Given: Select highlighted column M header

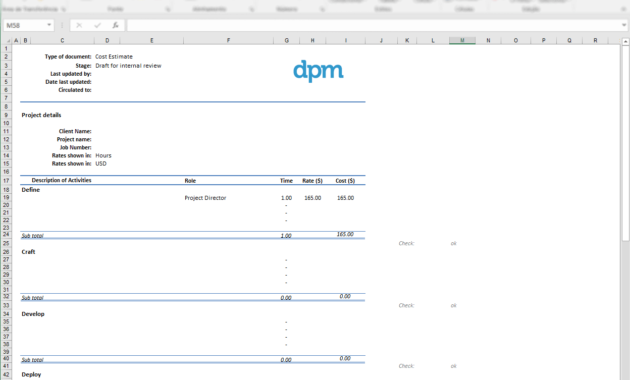Looking at the screenshot, I should click(462, 41).
